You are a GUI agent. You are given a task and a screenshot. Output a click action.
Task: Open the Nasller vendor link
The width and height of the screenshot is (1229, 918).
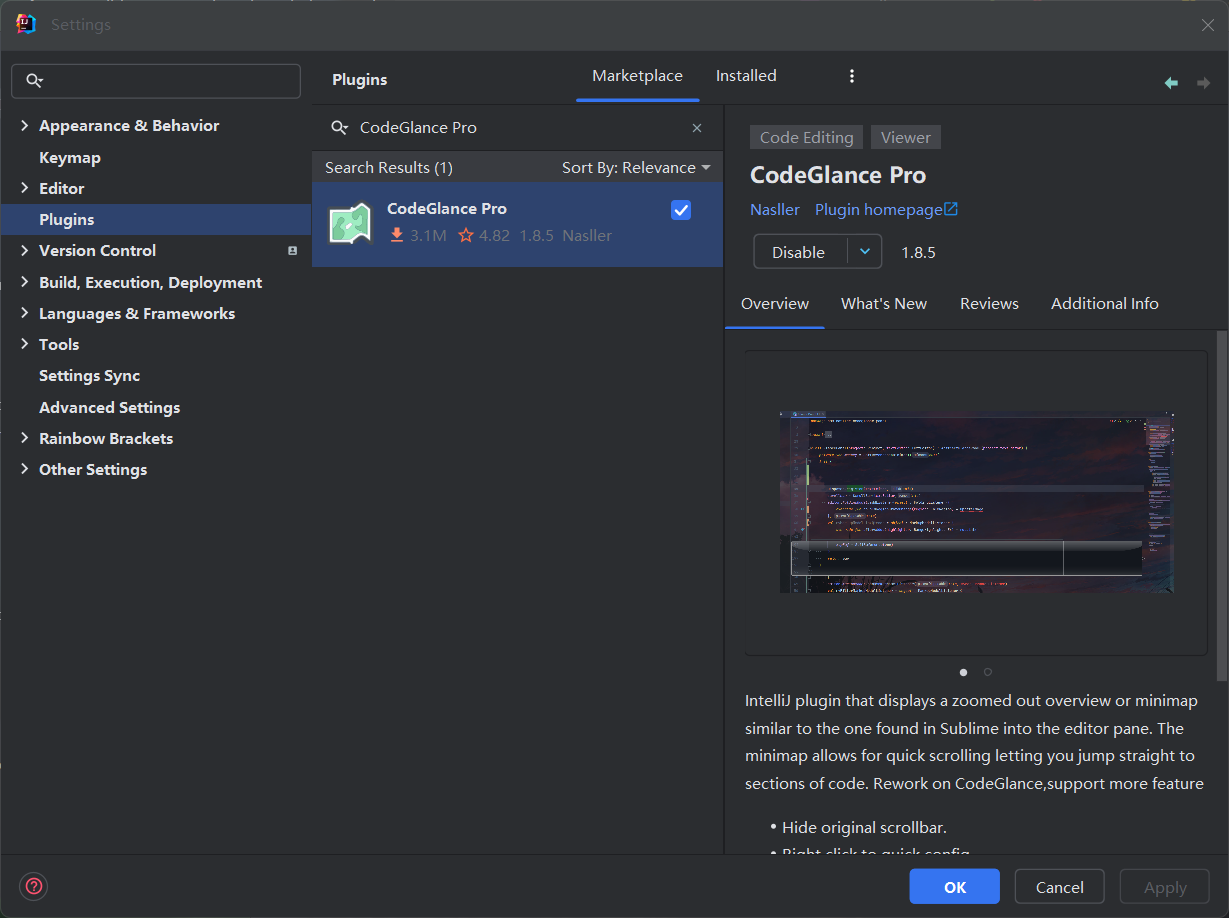click(x=775, y=210)
